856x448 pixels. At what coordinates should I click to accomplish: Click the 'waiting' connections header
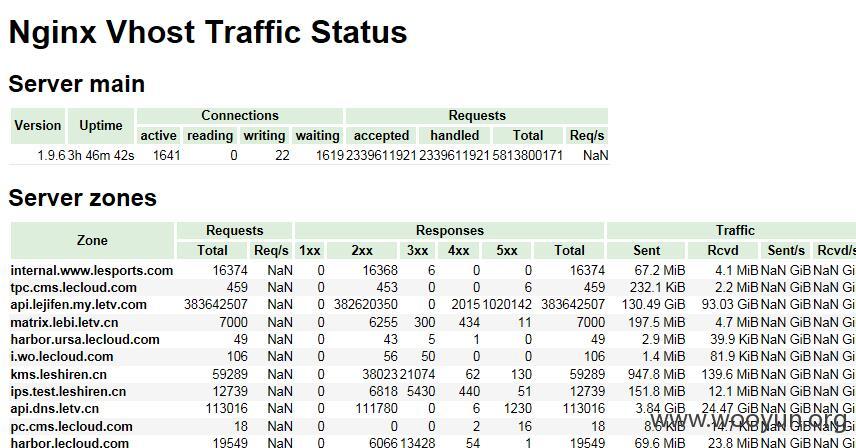pyautogui.click(x=317, y=135)
